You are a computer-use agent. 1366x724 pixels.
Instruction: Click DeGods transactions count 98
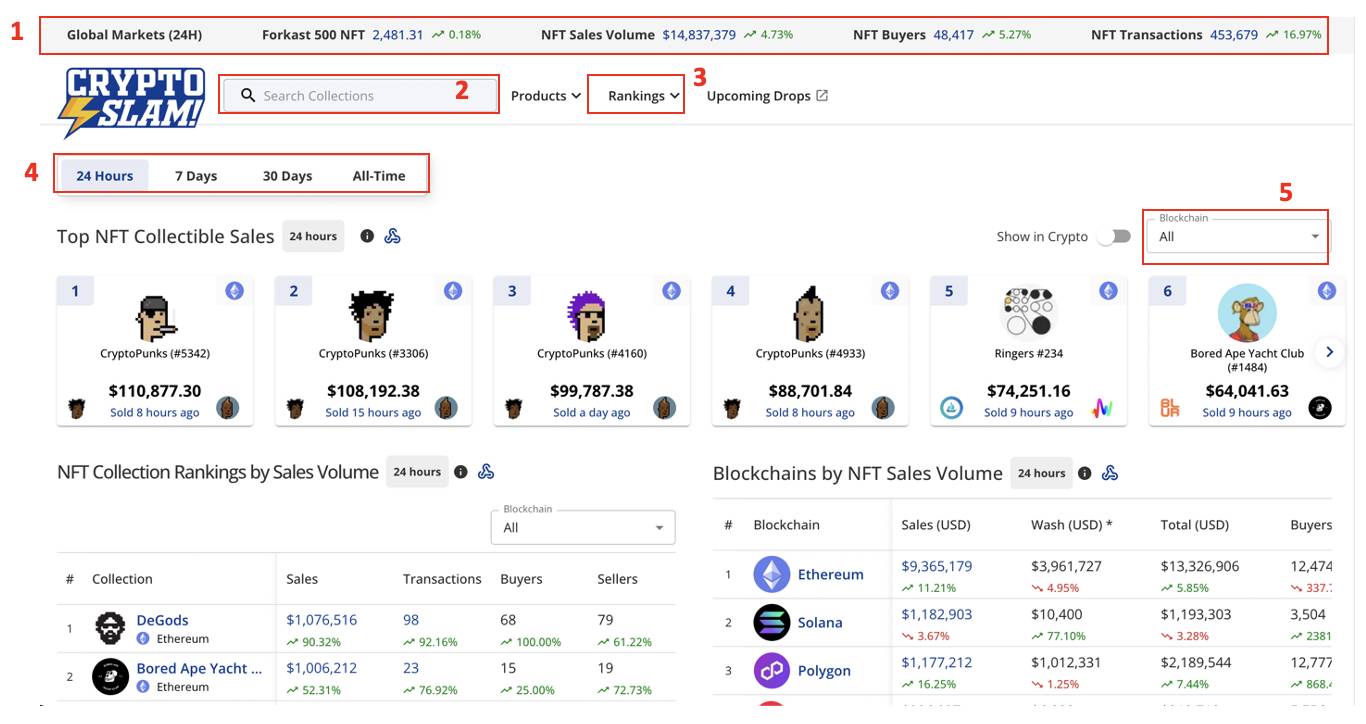(x=411, y=620)
